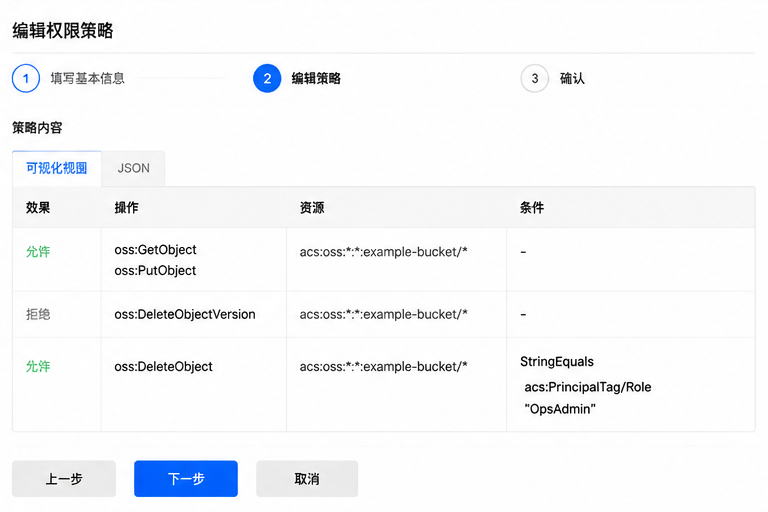The image size is (768, 512).
Task: Click the 资源 column header
Action: coord(312,208)
